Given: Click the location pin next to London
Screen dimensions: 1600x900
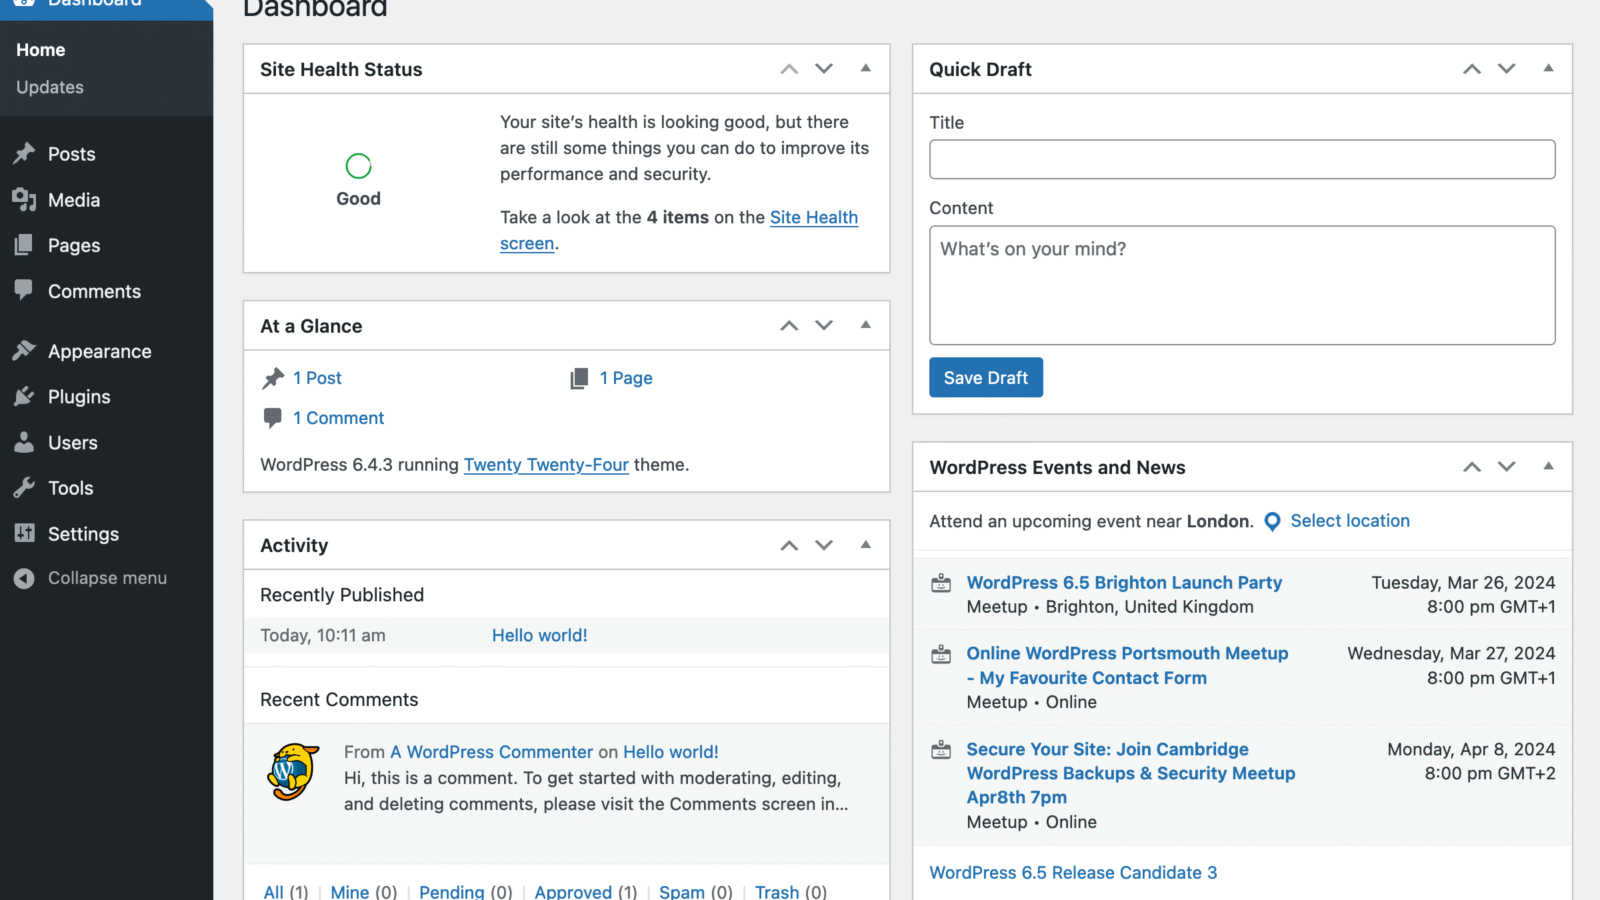Looking at the screenshot, I should (1271, 521).
